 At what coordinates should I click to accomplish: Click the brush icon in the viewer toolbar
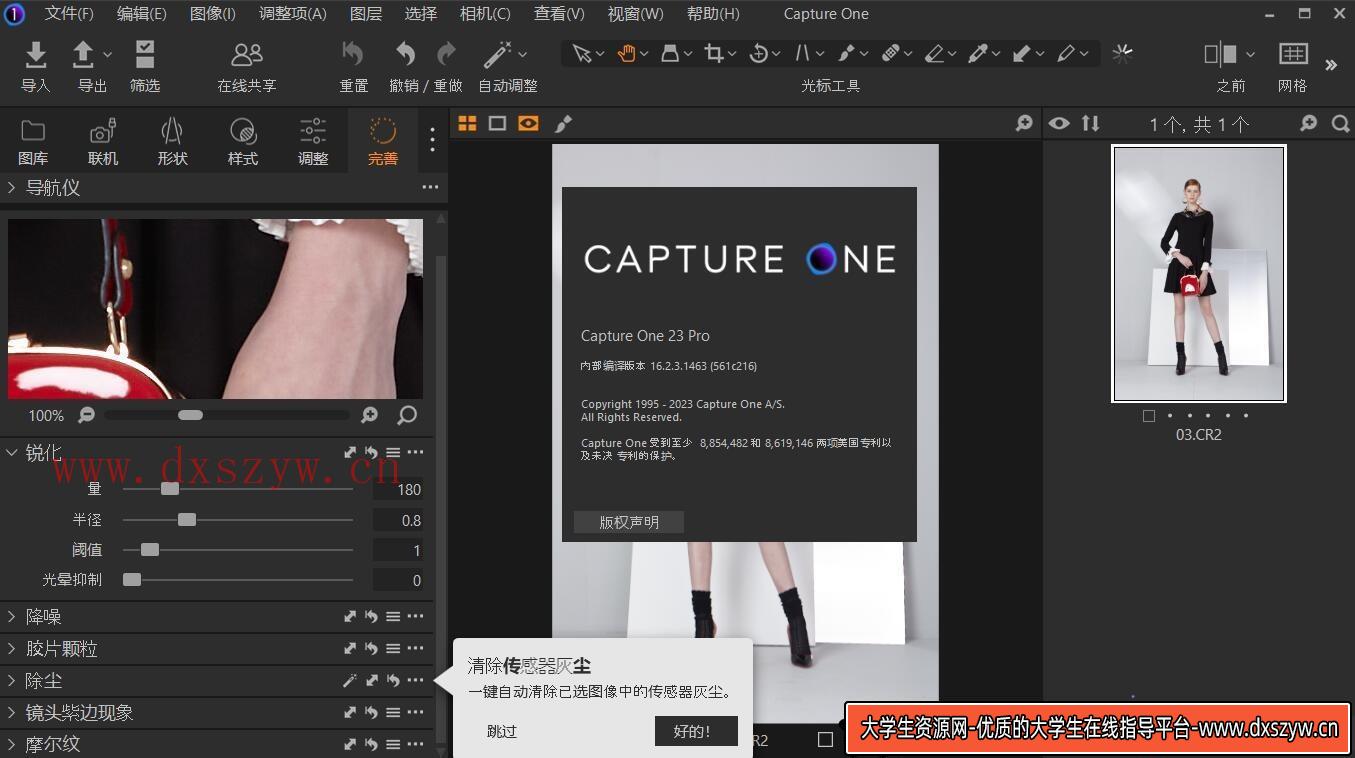click(x=563, y=123)
